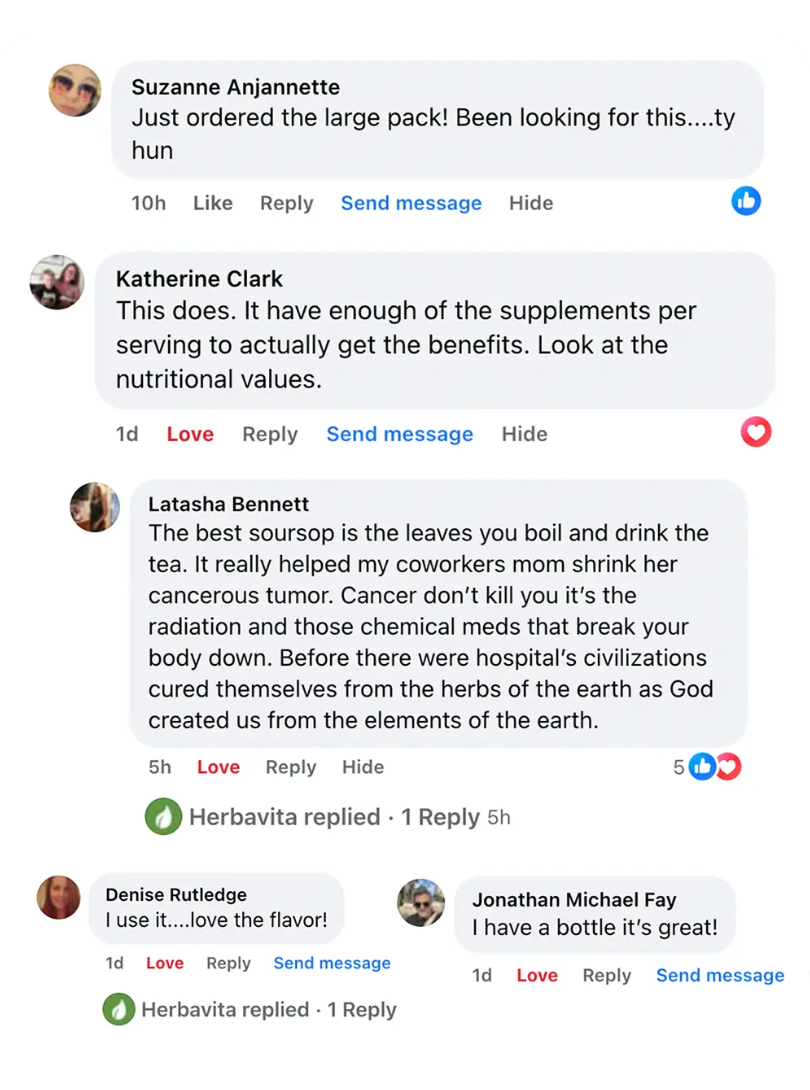Image resolution: width=810 pixels, height=1090 pixels.
Task: Send a message to Denise Rutledge
Action: (332, 963)
